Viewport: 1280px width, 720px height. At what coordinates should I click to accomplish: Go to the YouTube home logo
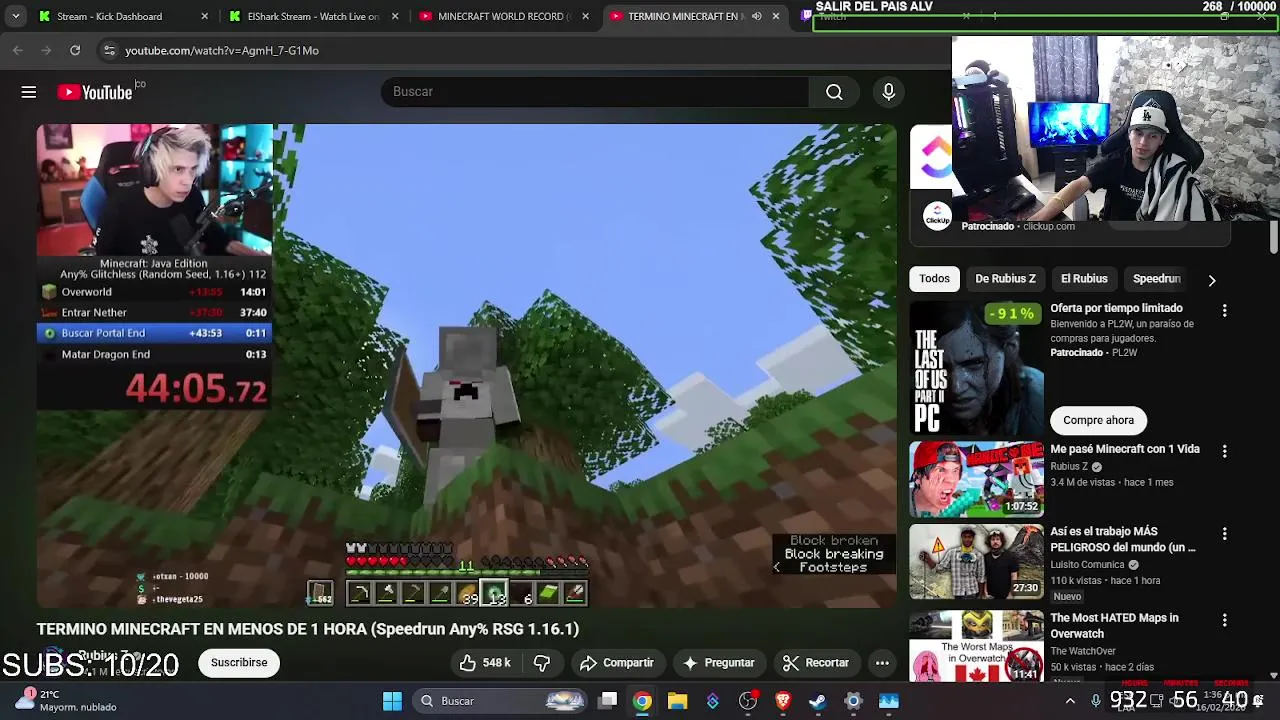(x=95, y=92)
